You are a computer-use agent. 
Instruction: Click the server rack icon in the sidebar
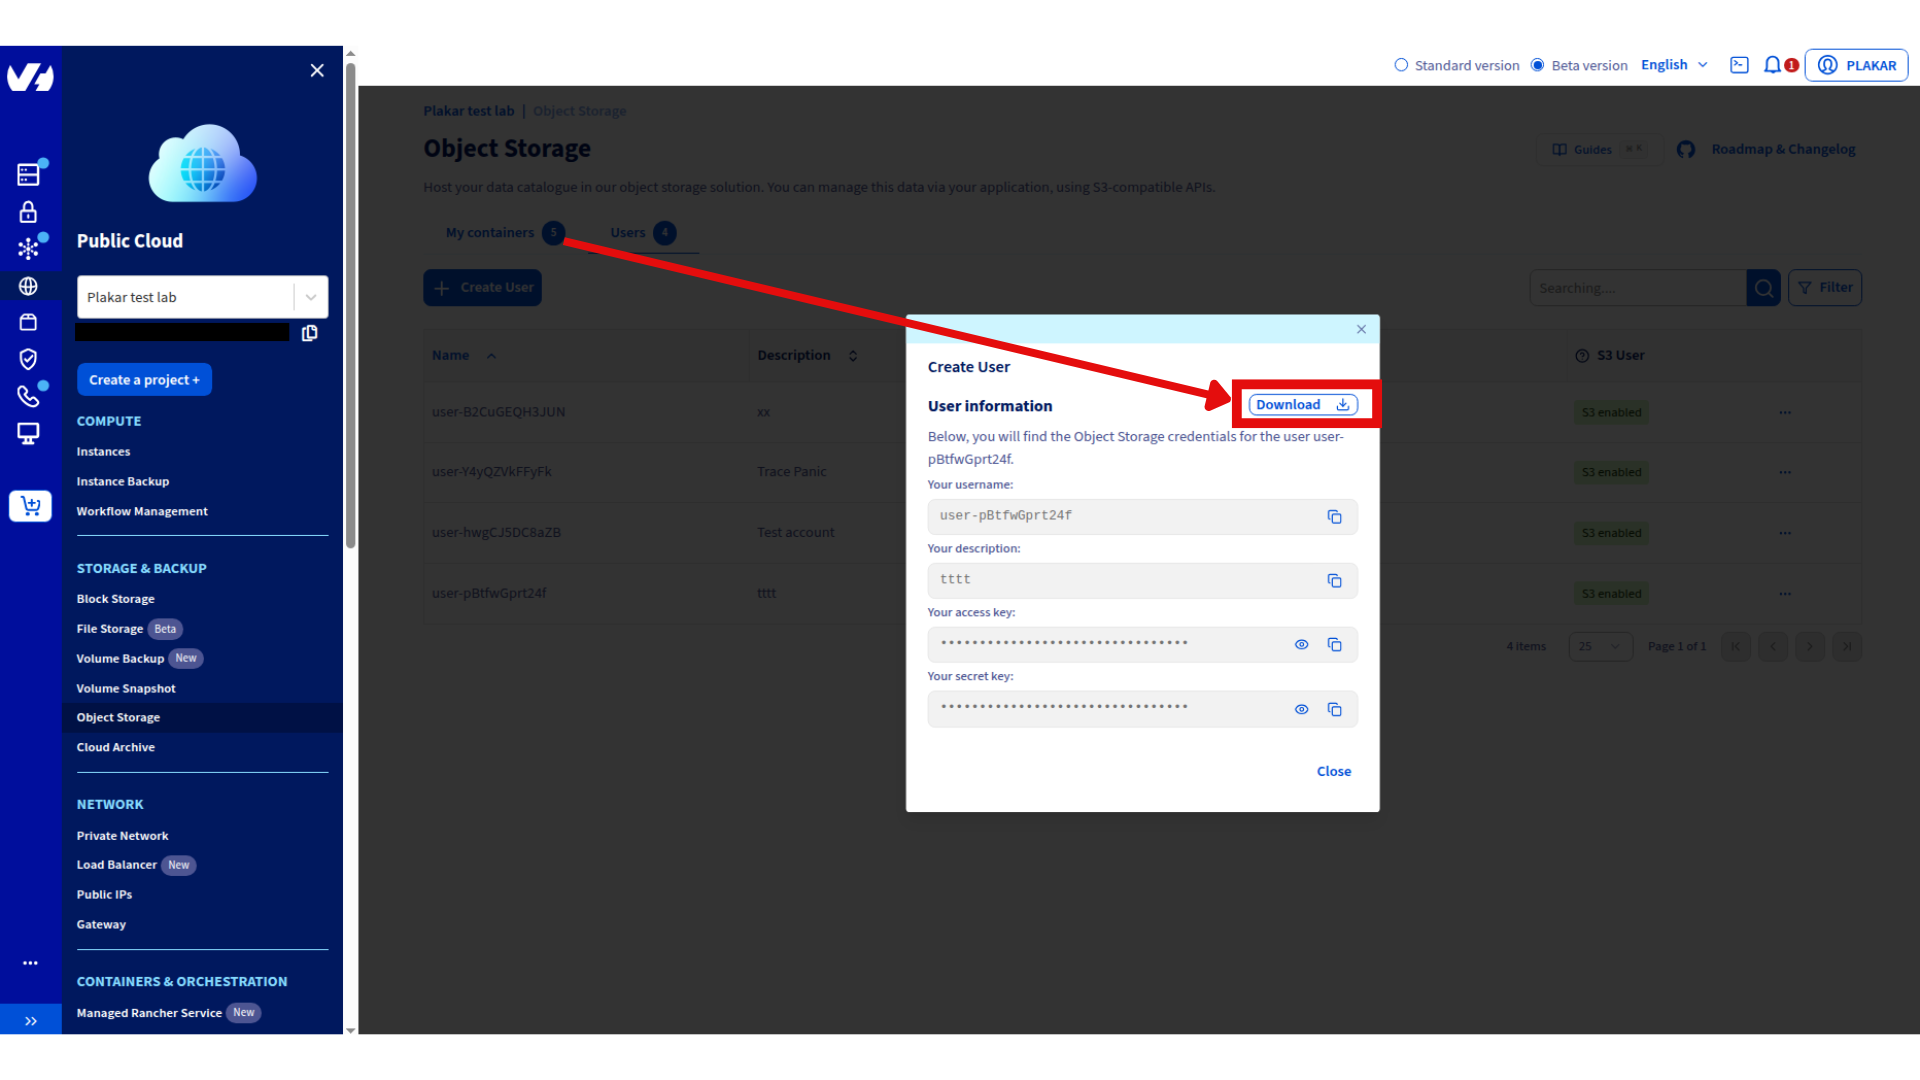[29, 172]
